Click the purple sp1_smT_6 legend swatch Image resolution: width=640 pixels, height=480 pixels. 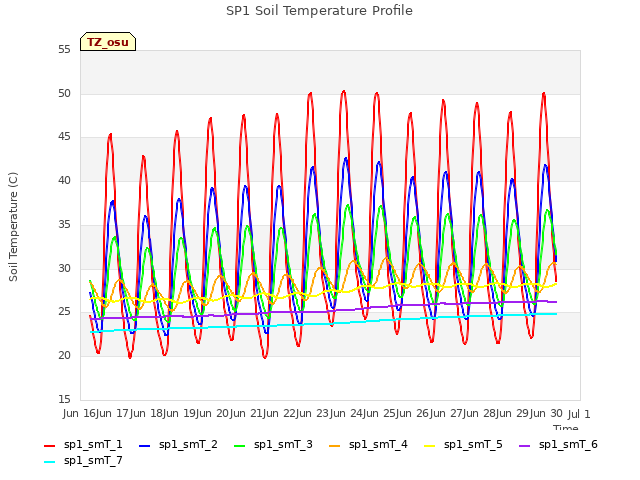pos(524,446)
